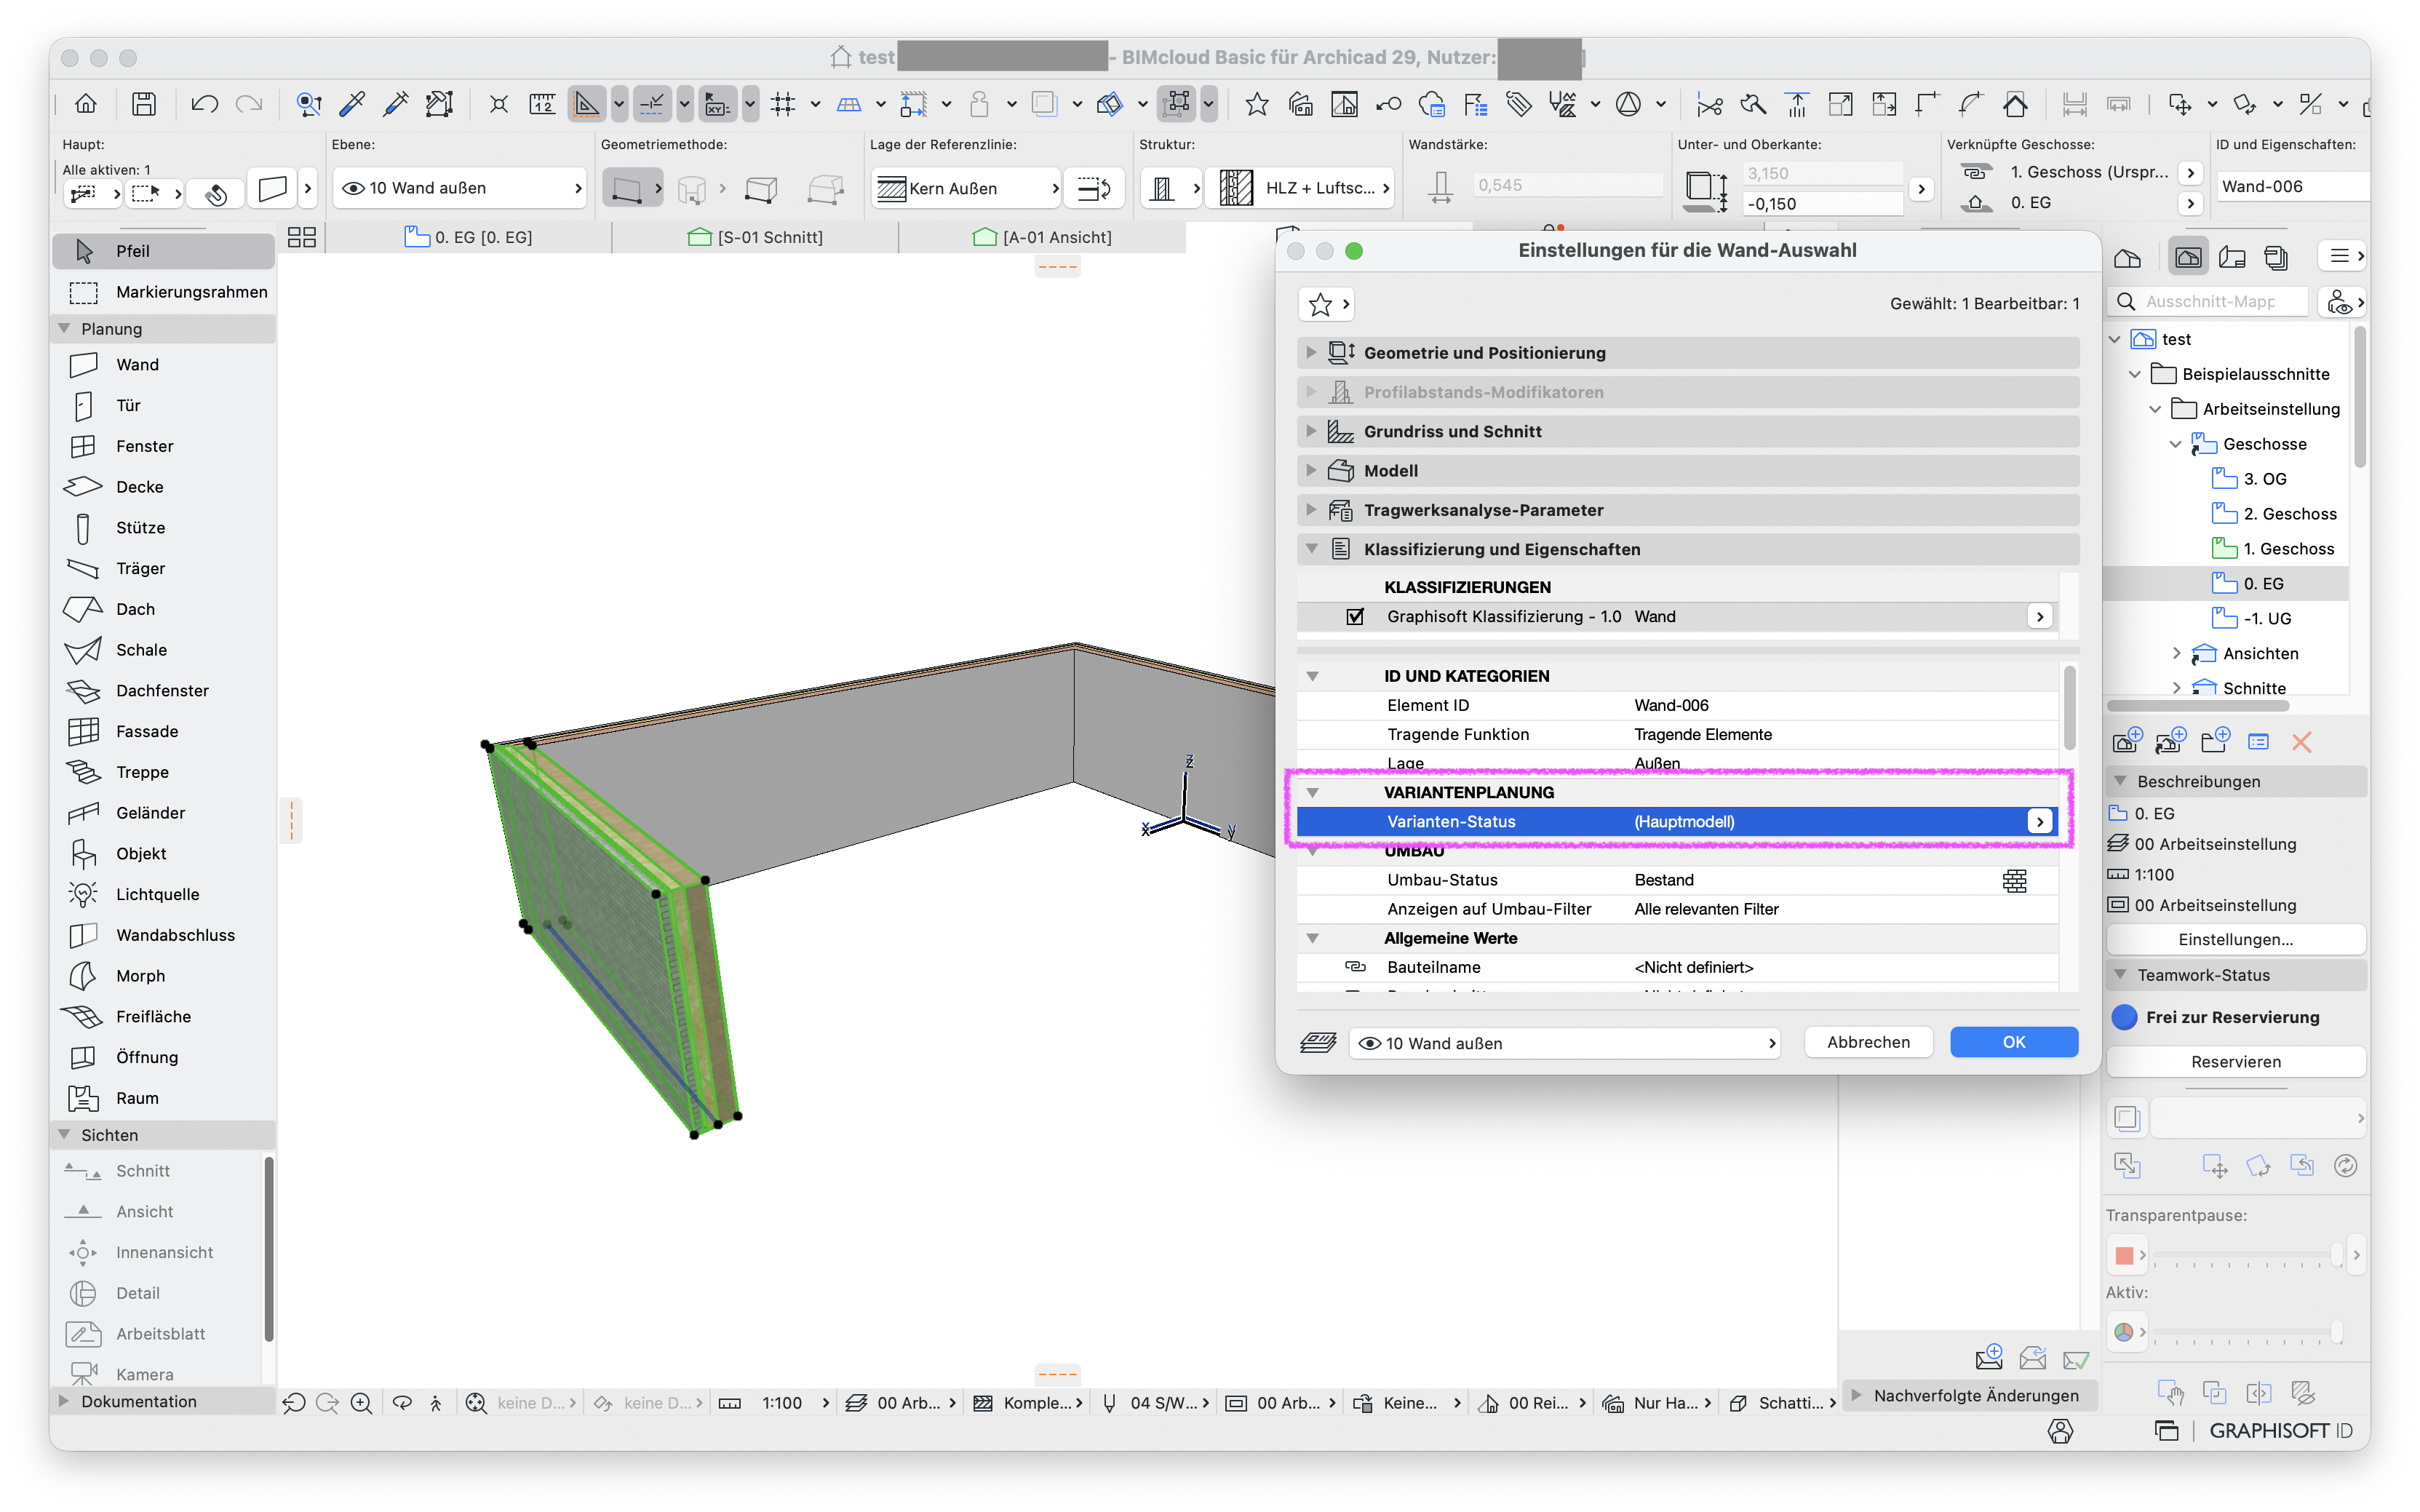The width and height of the screenshot is (2420, 1512).
Task: Open the Kern Außen reference line dropdown
Action: pos(966,189)
